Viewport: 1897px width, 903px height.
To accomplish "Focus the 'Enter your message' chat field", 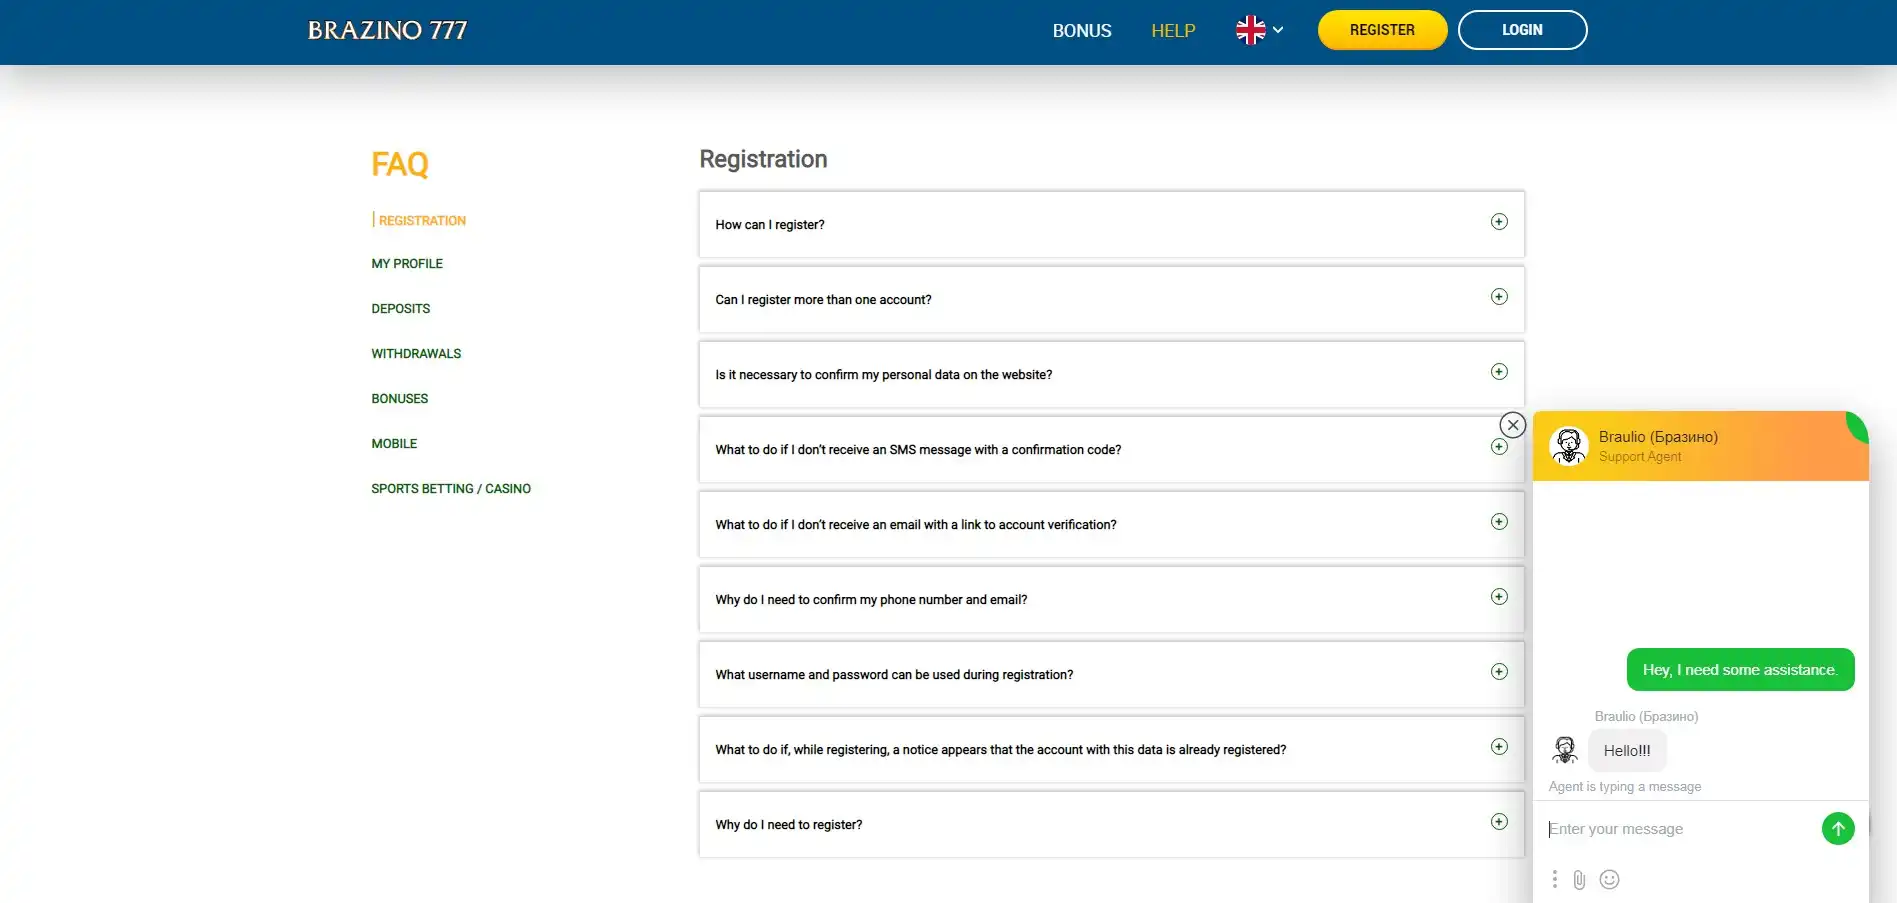I will pyautogui.click(x=1680, y=829).
